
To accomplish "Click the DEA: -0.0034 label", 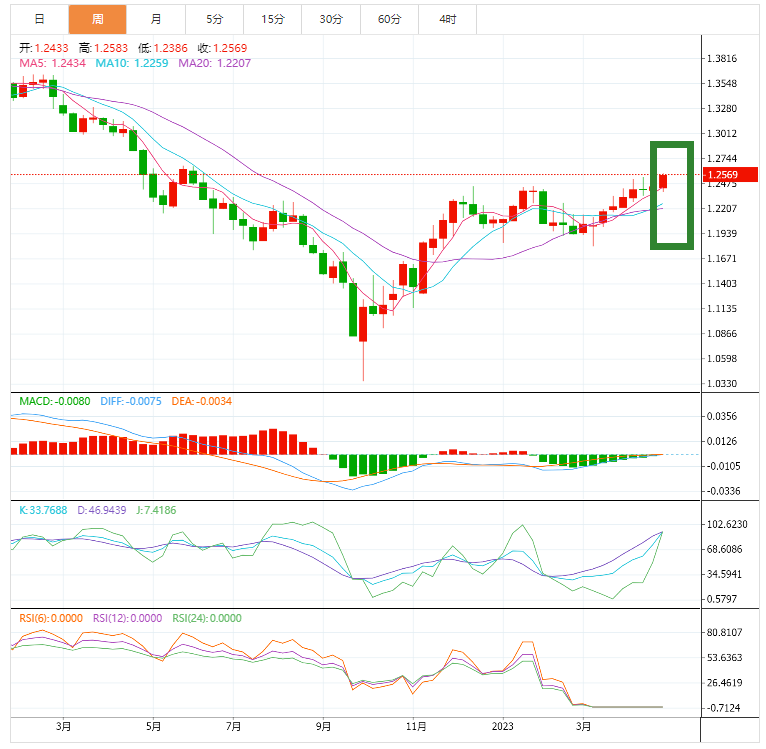I will click(202, 401).
